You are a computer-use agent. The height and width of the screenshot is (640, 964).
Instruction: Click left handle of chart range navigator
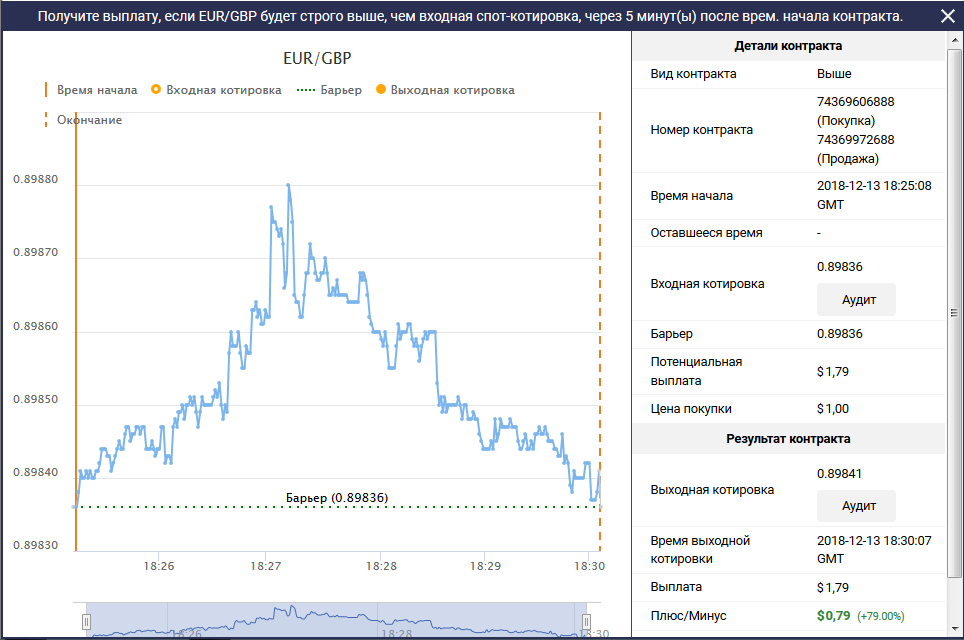click(87, 622)
